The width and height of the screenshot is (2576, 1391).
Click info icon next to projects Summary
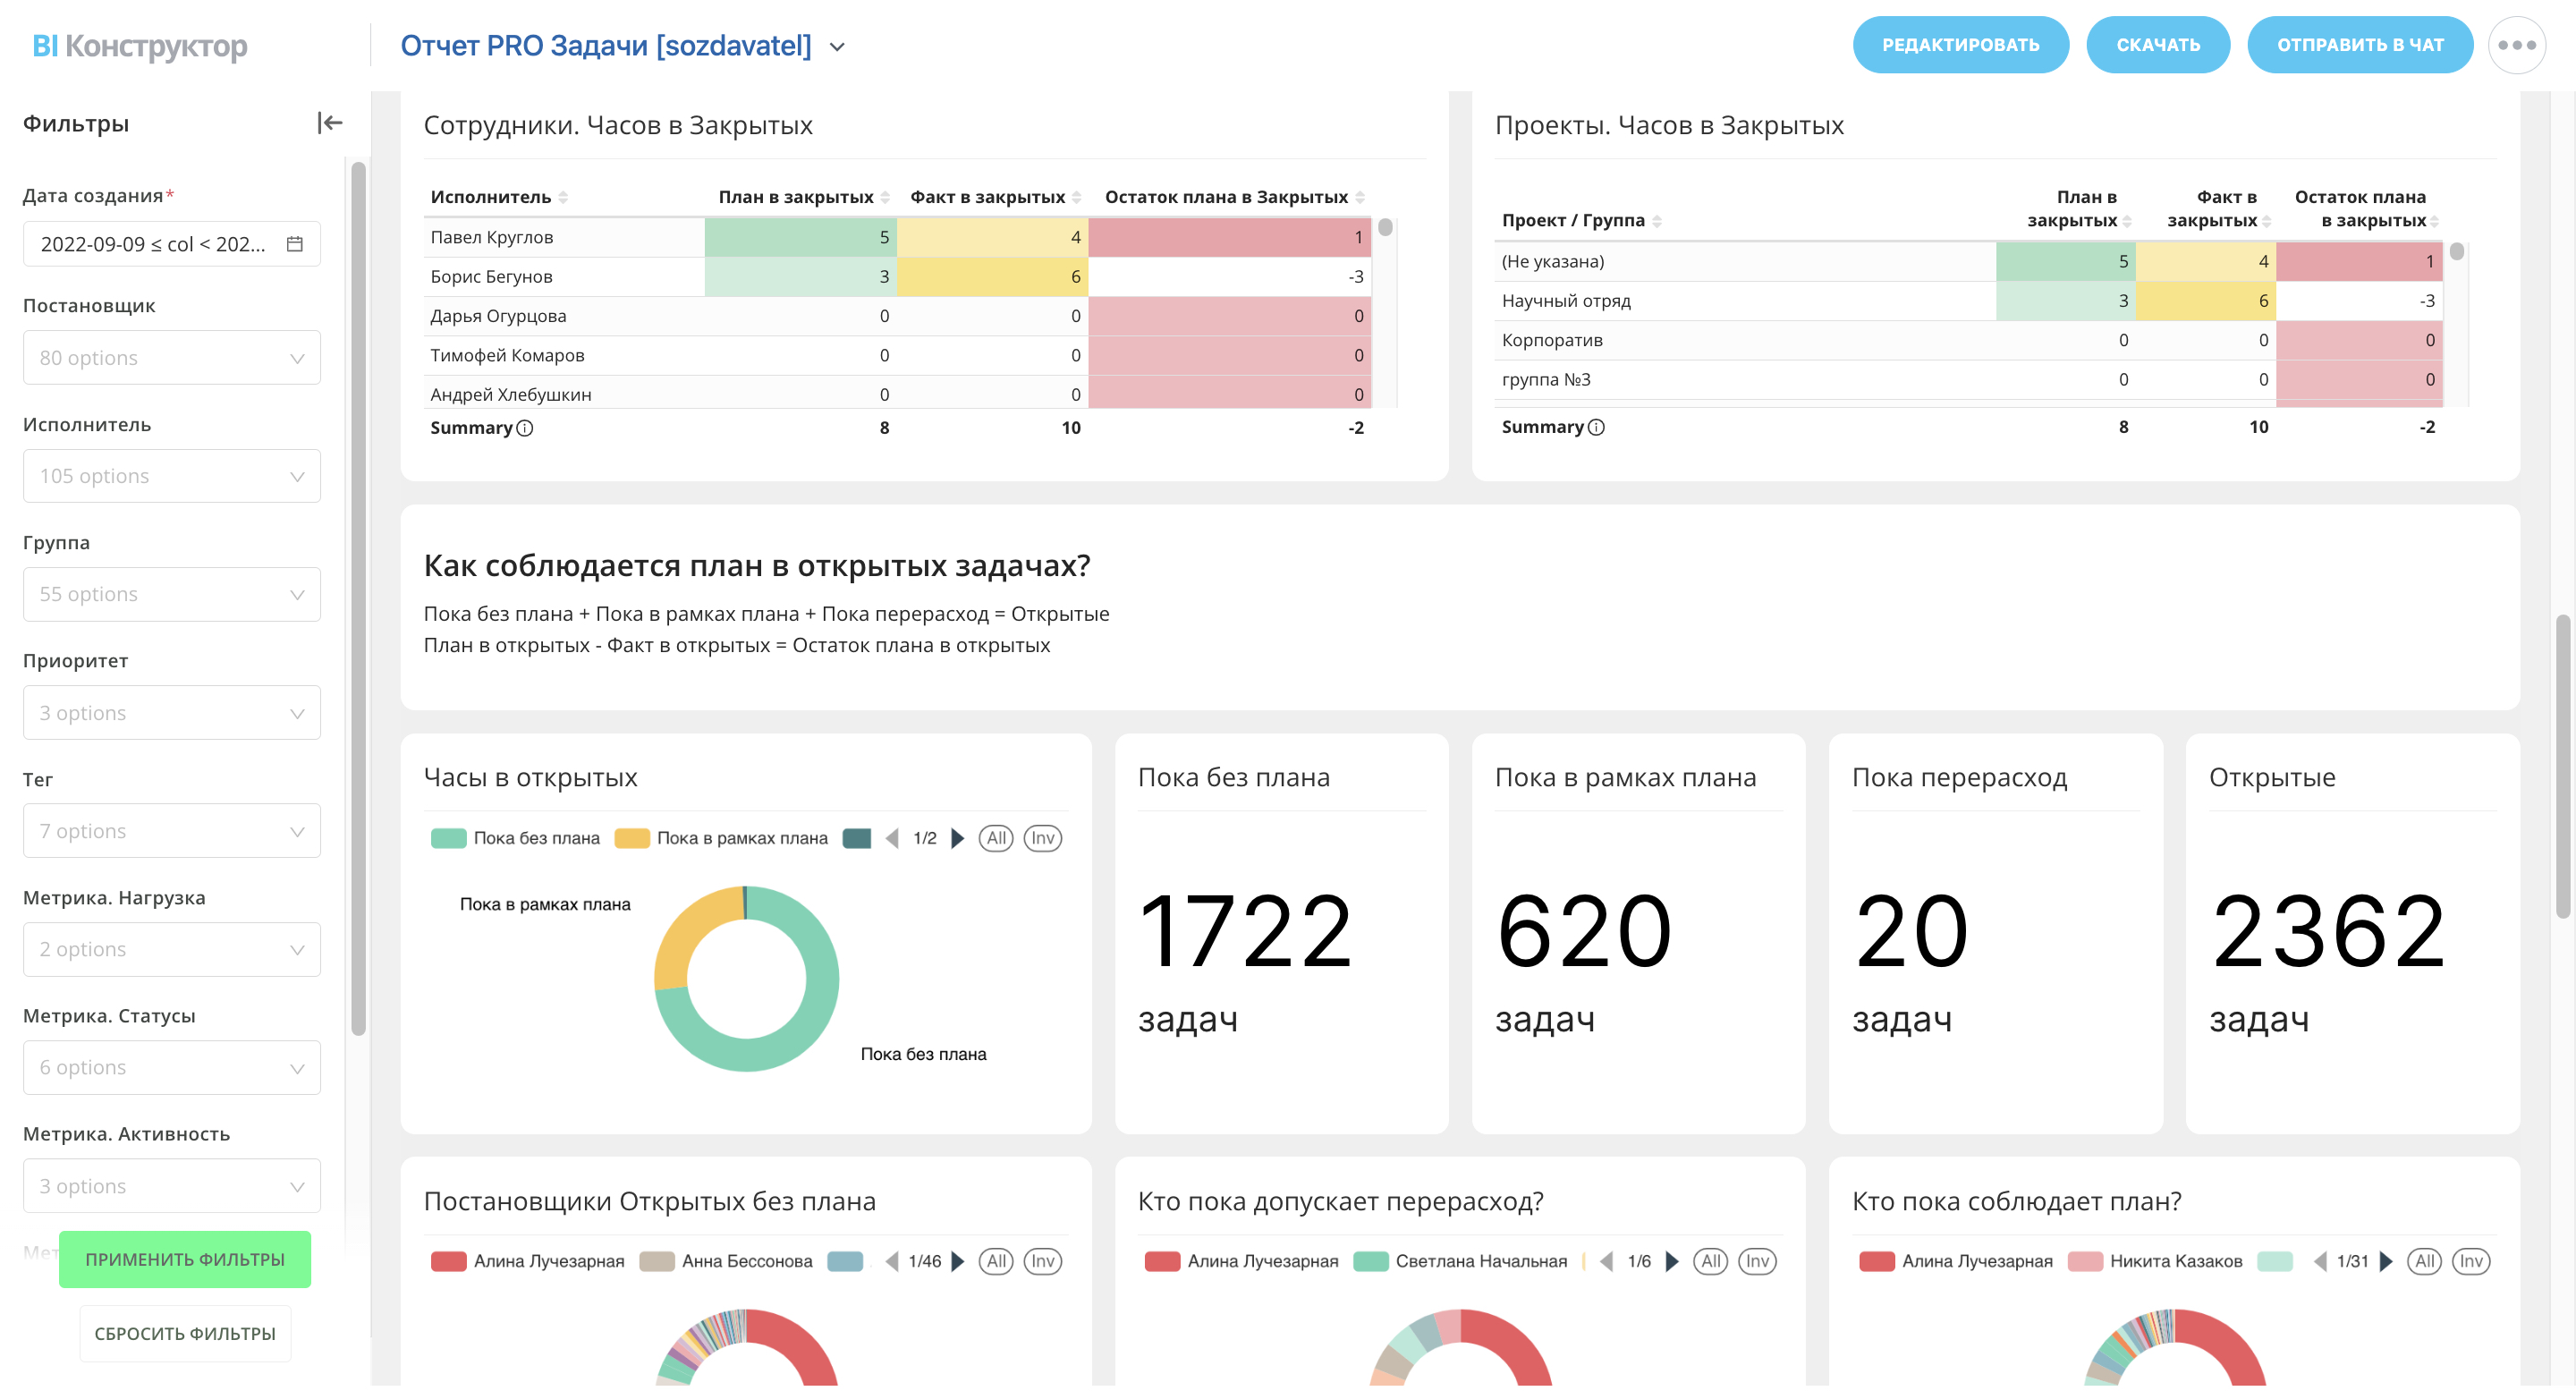tap(1596, 427)
